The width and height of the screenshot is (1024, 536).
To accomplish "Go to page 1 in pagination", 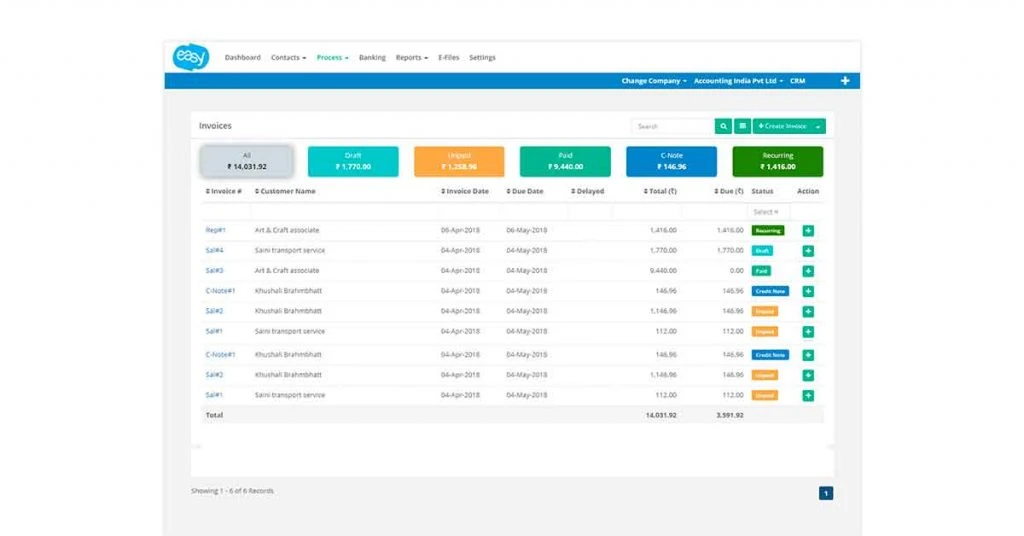I will click(x=825, y=494).
